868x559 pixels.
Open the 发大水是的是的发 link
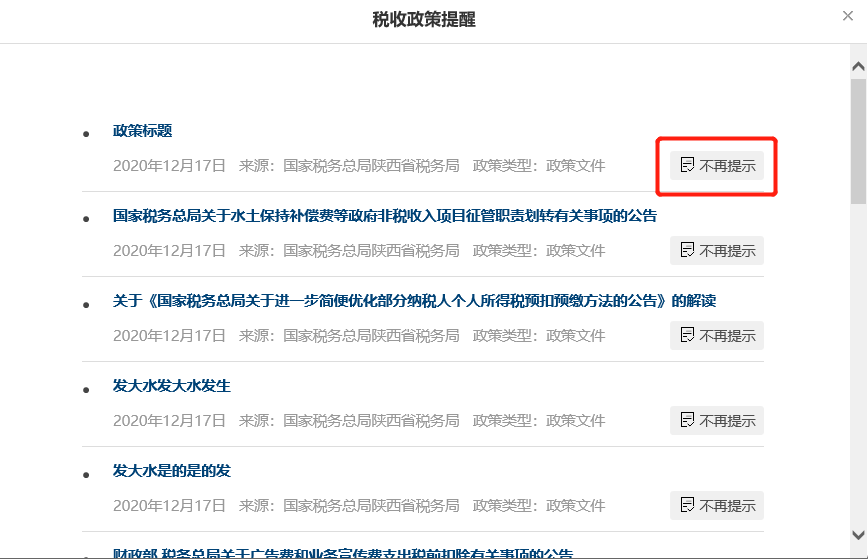pos(172,471)
